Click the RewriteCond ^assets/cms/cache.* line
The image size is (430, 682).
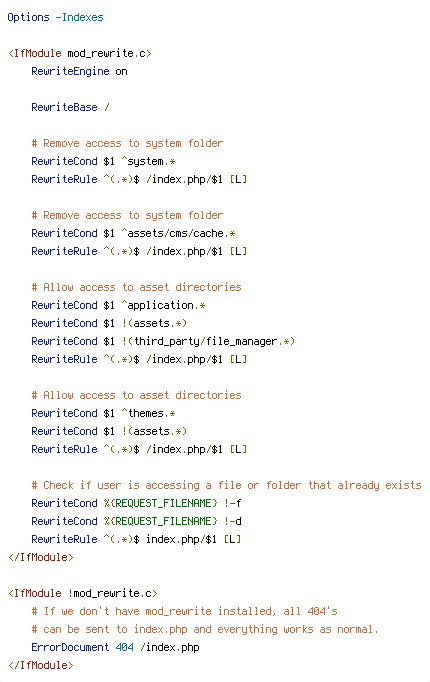click(x=133, y=234)
